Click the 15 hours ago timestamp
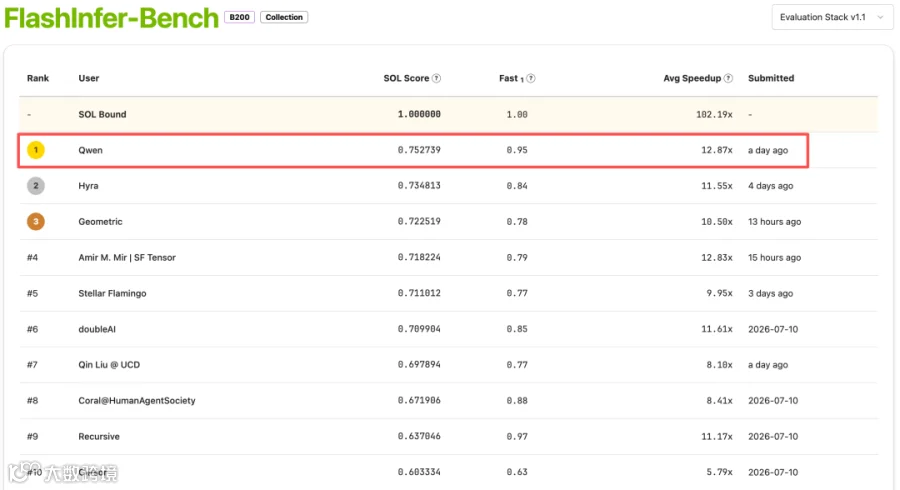 (774, 258)
